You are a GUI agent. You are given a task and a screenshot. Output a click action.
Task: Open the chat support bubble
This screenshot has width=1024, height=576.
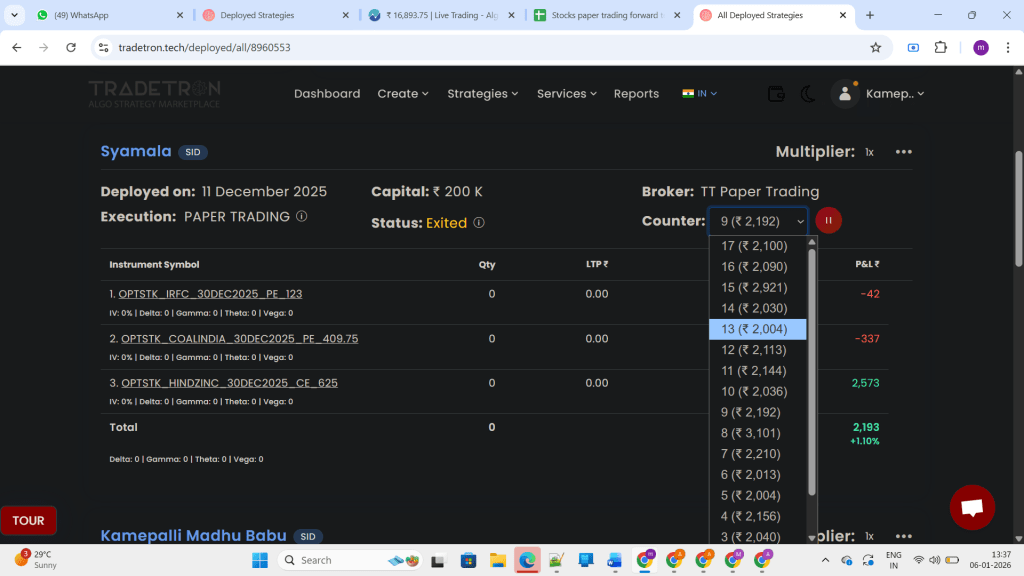click(x=971, y=507)
